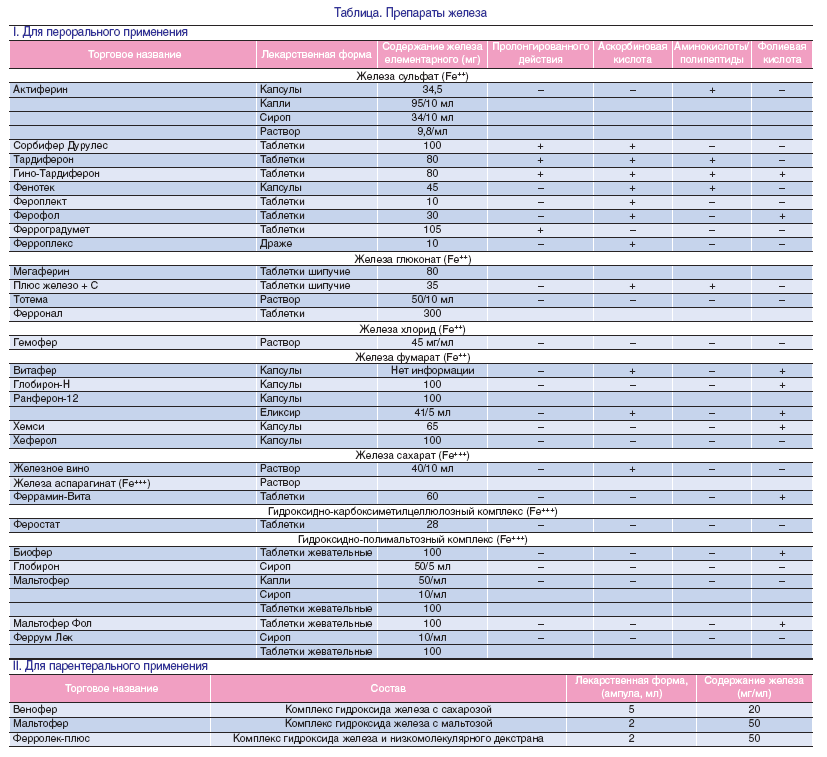Select the "Ферроградумет" drug name
Viewport: 827px width, 757px height.
click(51, 230)
